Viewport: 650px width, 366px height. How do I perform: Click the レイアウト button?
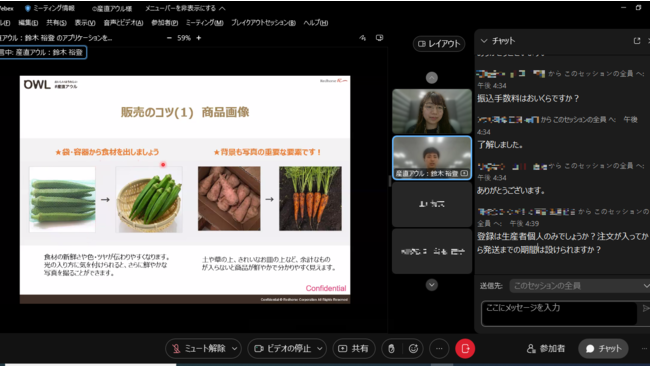tap(439, 44)
